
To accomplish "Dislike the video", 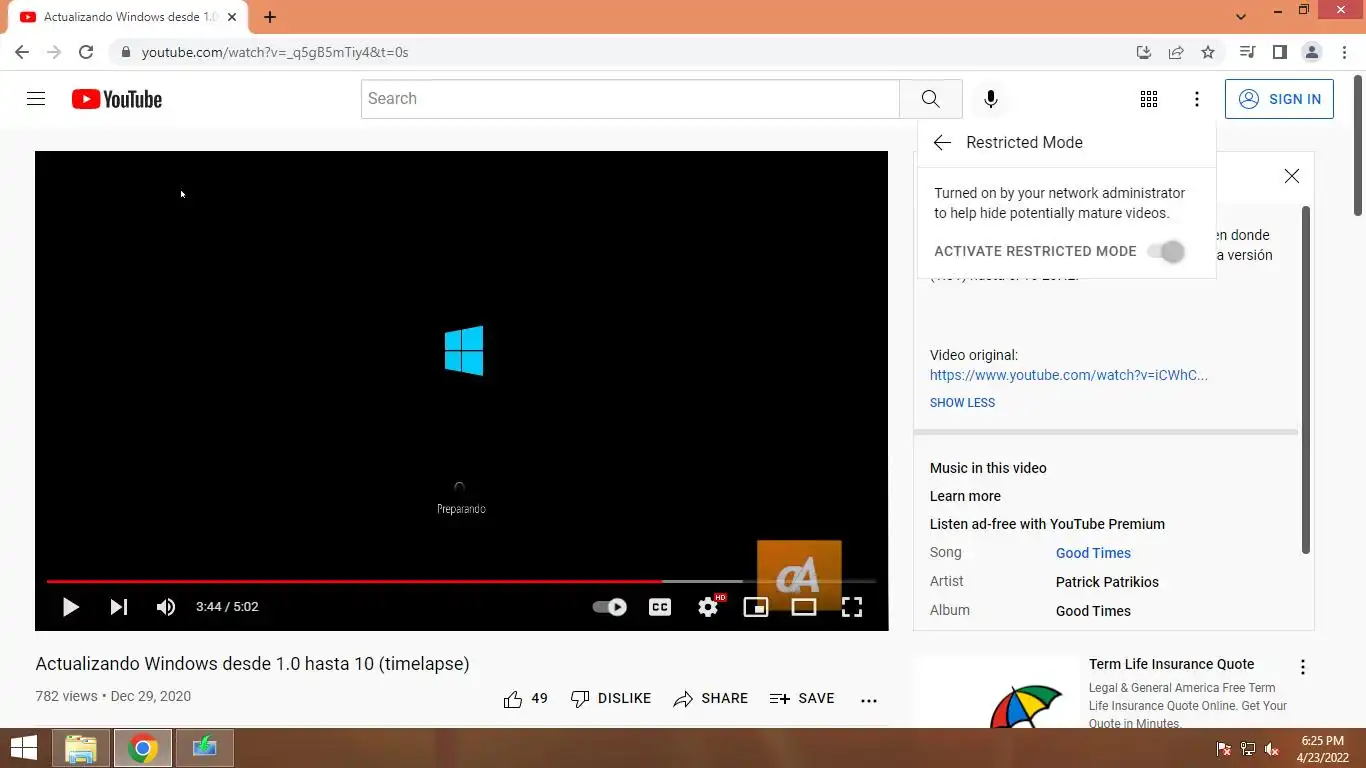I will click(x=610, y=699).
